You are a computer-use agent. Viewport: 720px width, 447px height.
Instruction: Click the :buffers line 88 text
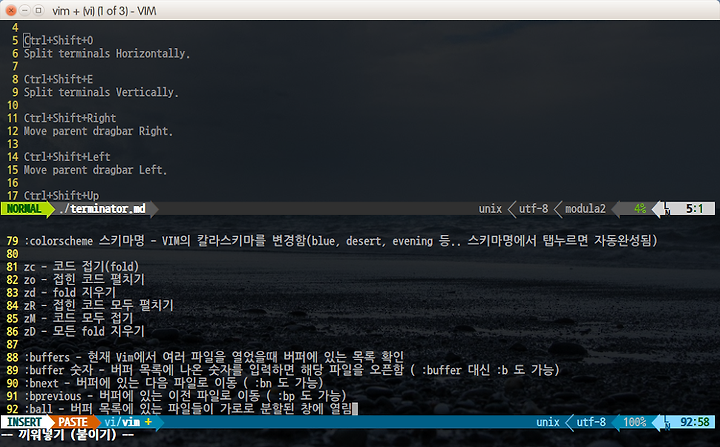point(214,357)
